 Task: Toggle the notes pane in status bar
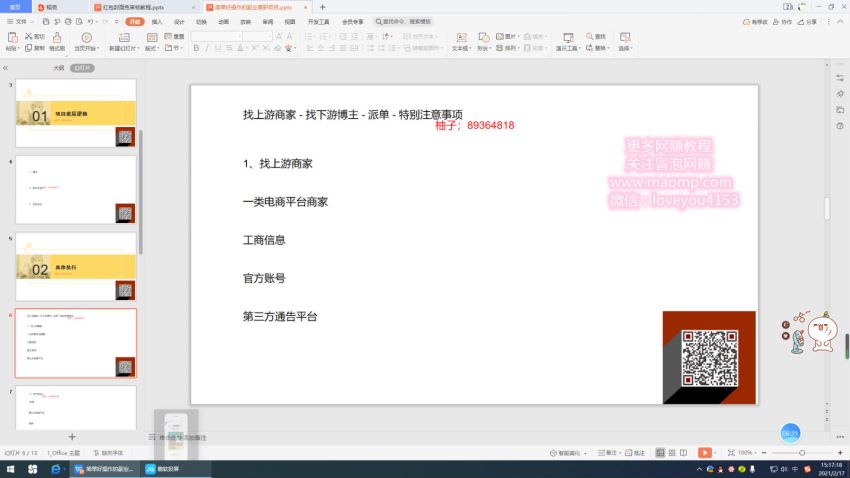click(x=607, y=453)
